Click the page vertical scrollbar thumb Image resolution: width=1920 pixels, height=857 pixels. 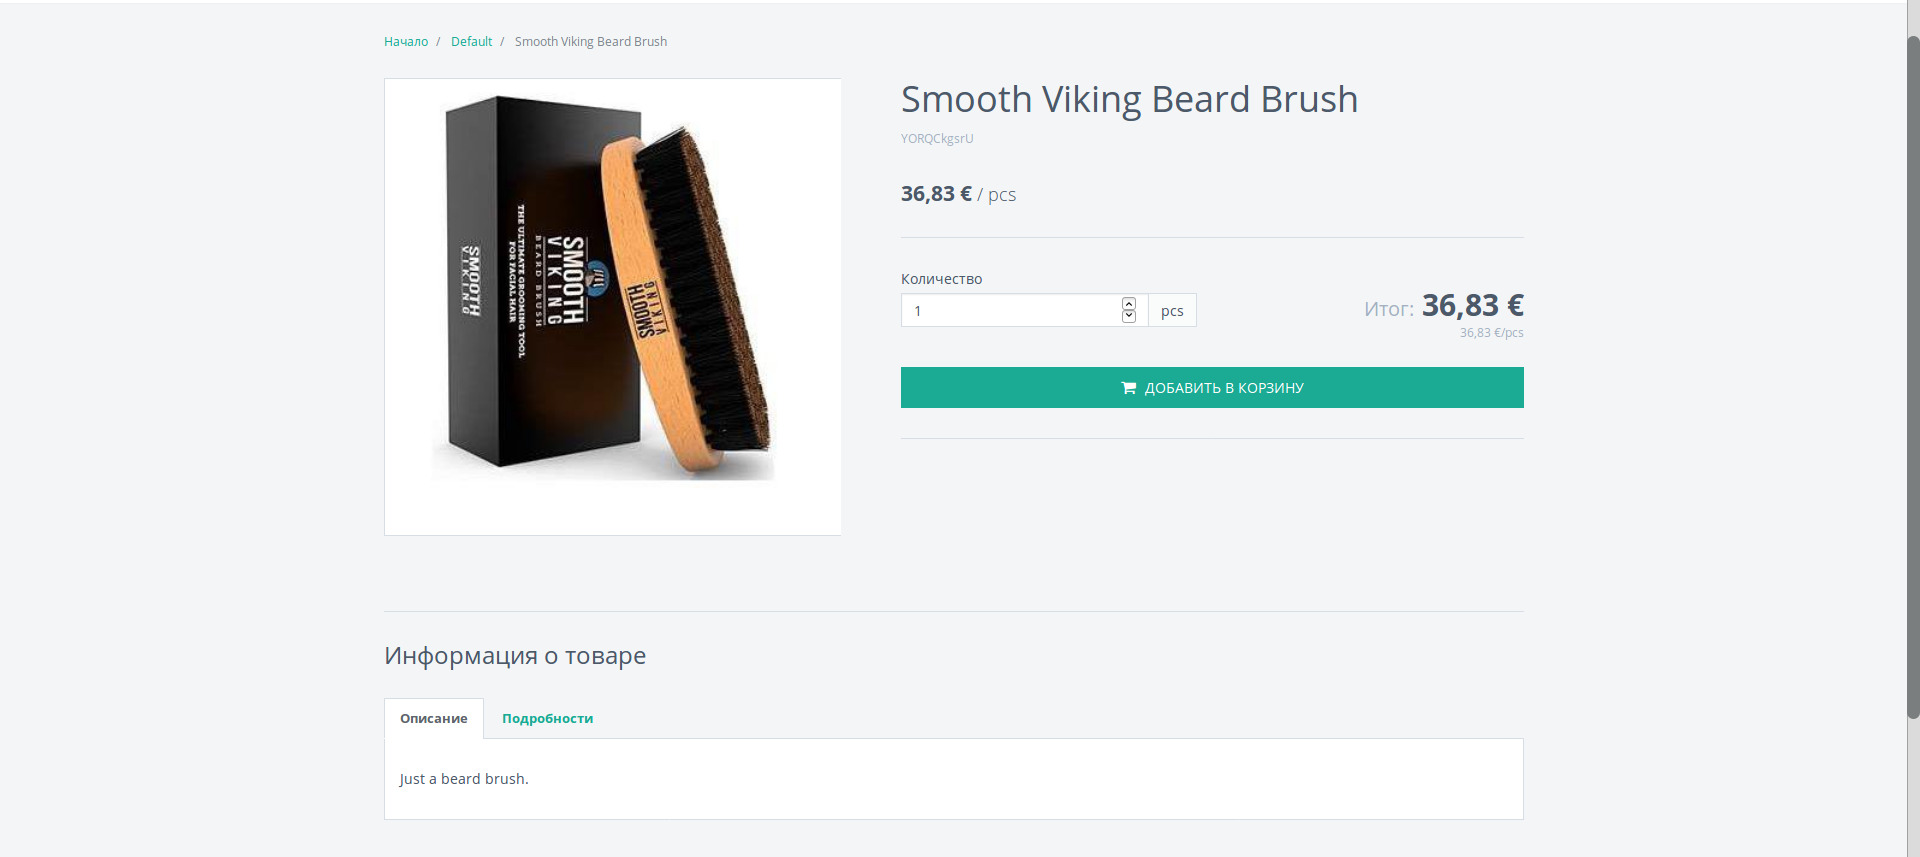tap(1913, 377)
